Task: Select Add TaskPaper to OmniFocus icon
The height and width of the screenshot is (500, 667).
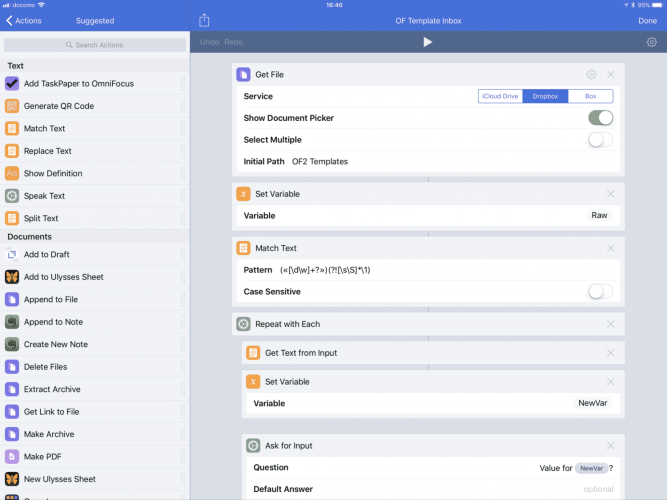Action: click(12, 84)
